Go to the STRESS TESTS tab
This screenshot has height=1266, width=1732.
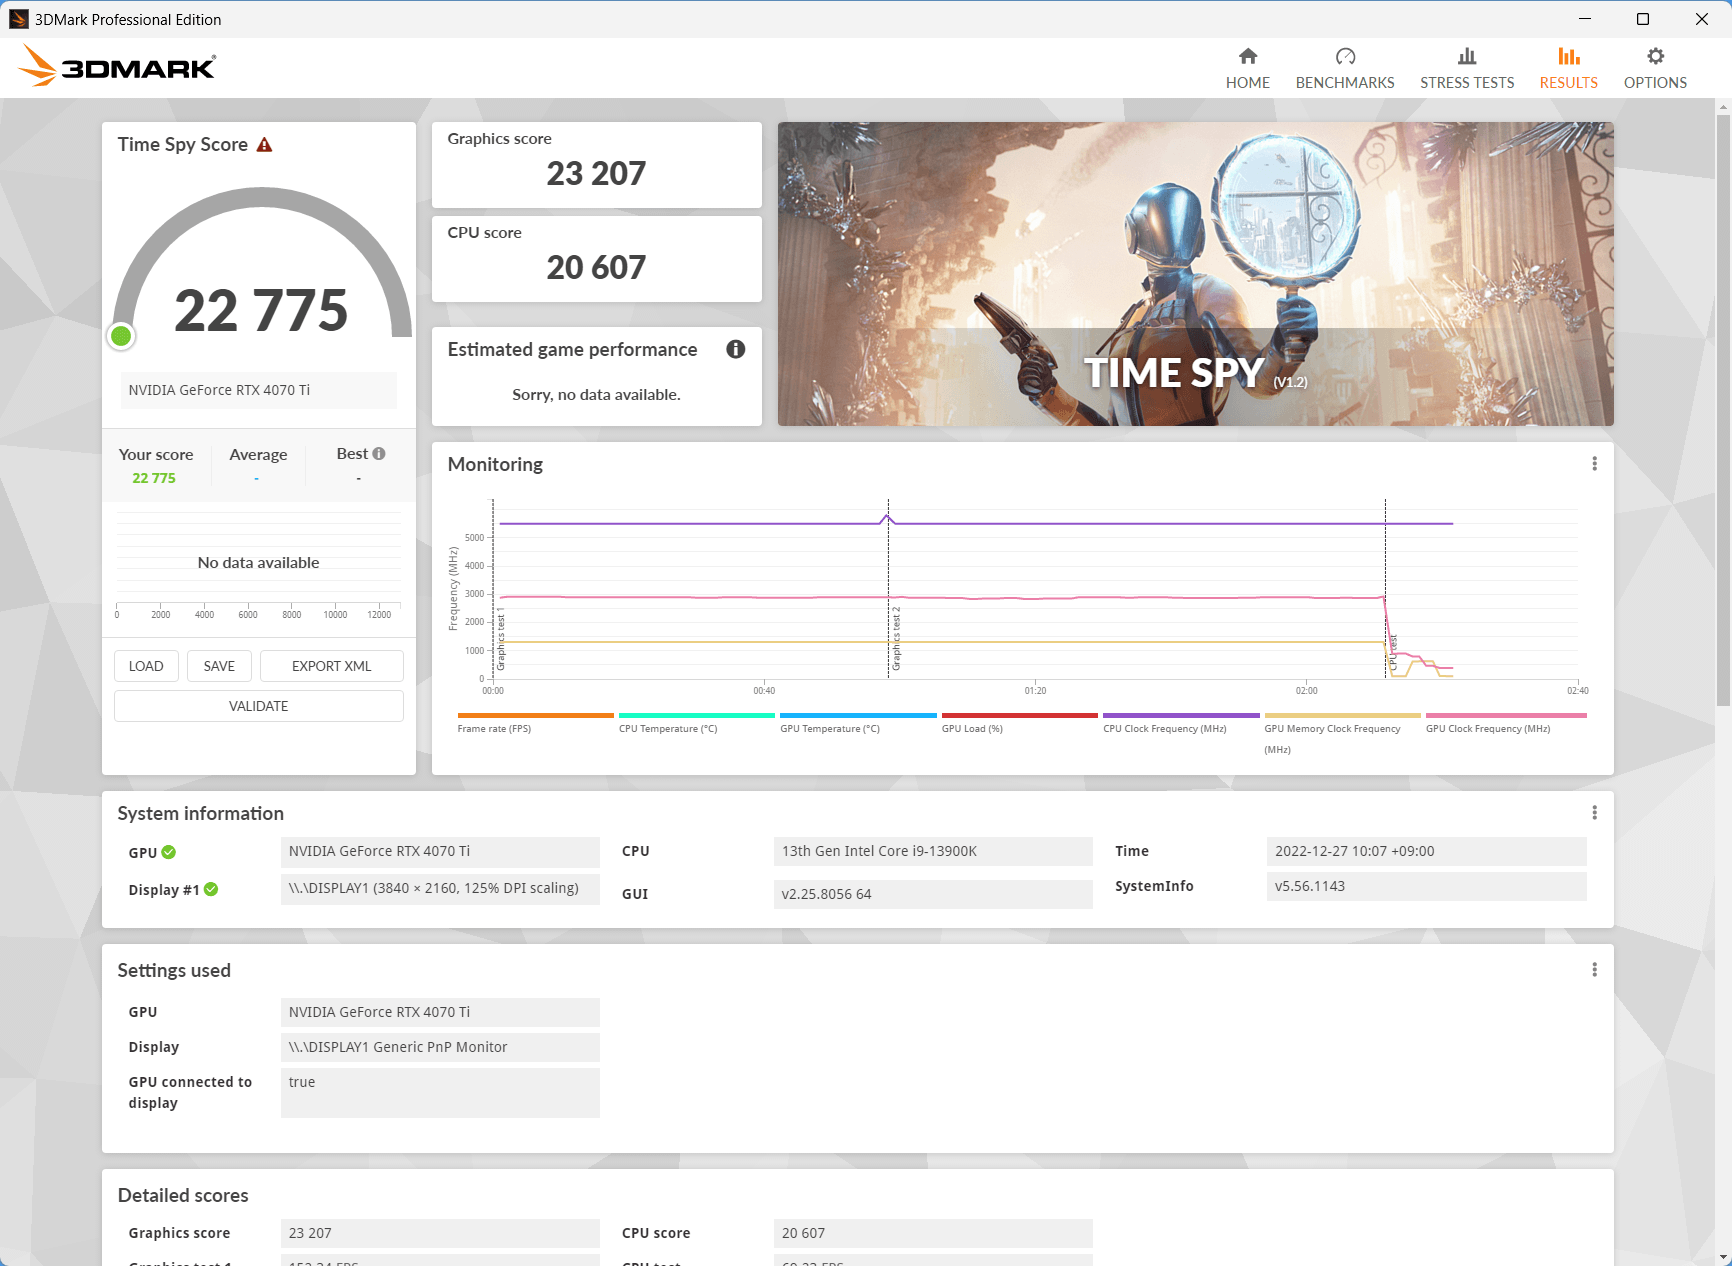click(x=1467, y=68)
